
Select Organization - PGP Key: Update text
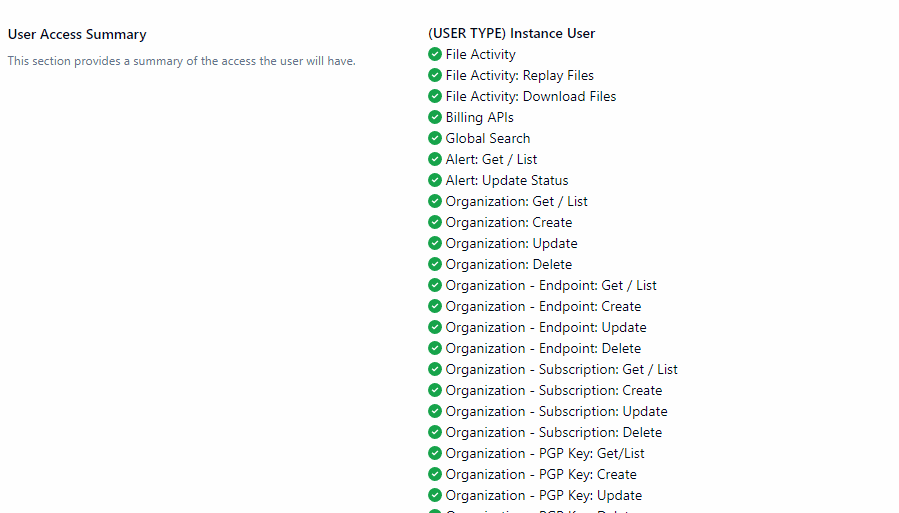[543, 495]
